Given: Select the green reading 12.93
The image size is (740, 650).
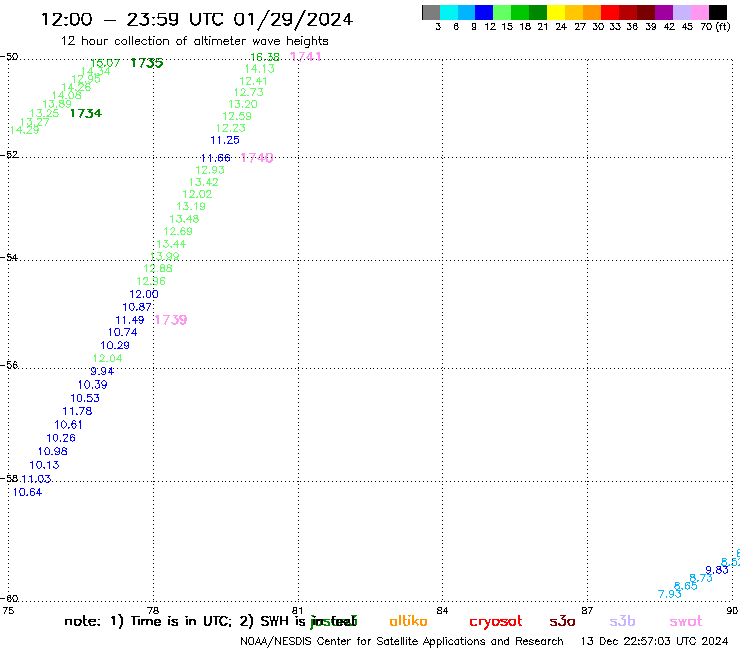Looking at the screenshot, I should click(x=210, y=170).
